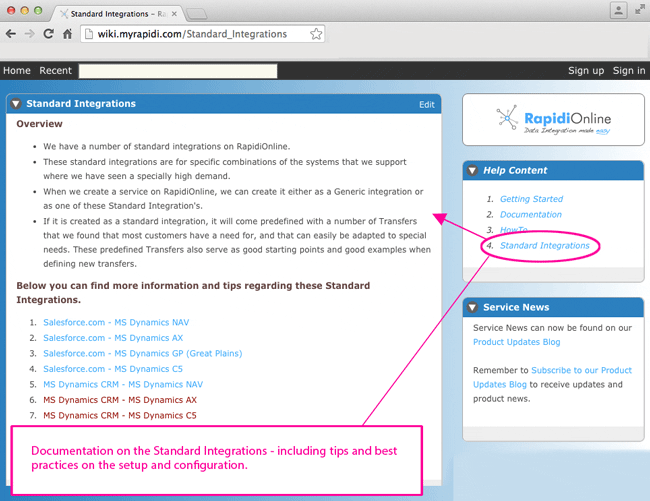This screenshot has height=501, width=650.
Task: Open Salesforce.com - MS Dynamics AX link
Action: click(113, 338)
